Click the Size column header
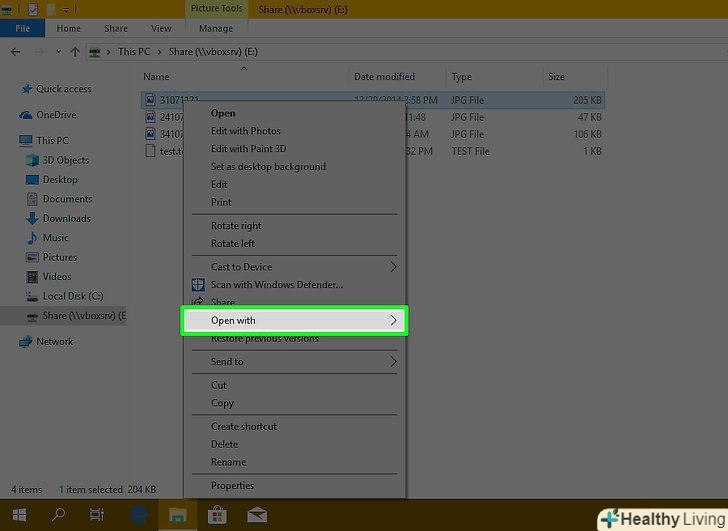This screenshot has height=531, width=728. click(557, 77)
